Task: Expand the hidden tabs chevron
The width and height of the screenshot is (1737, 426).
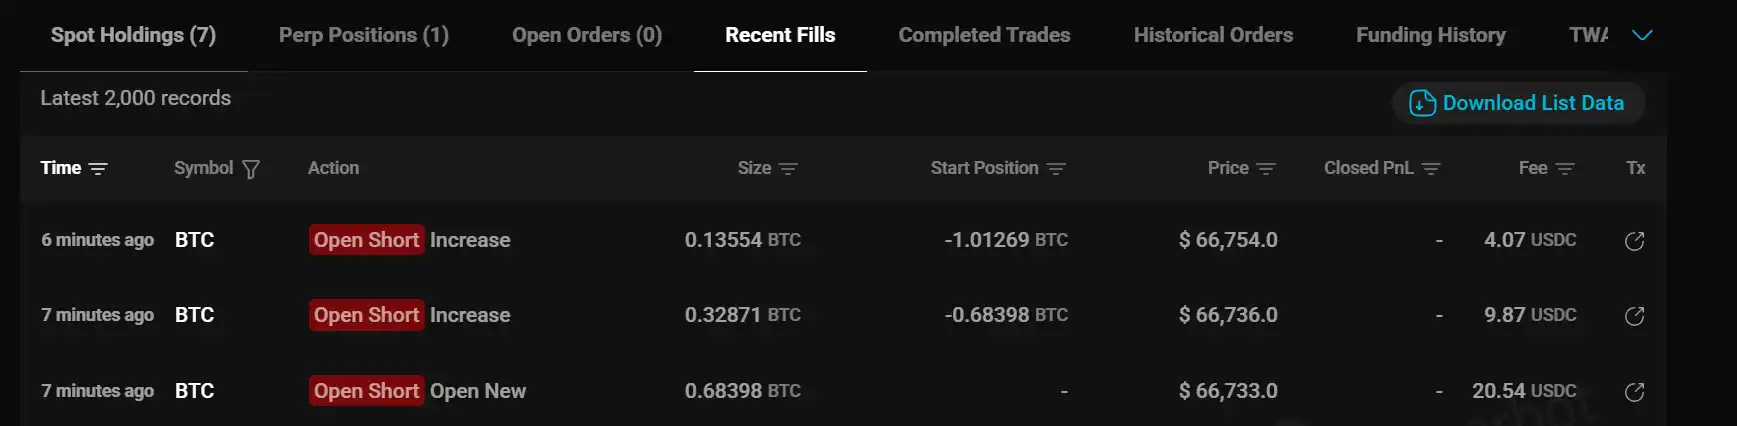Action: coord(1642,35)
